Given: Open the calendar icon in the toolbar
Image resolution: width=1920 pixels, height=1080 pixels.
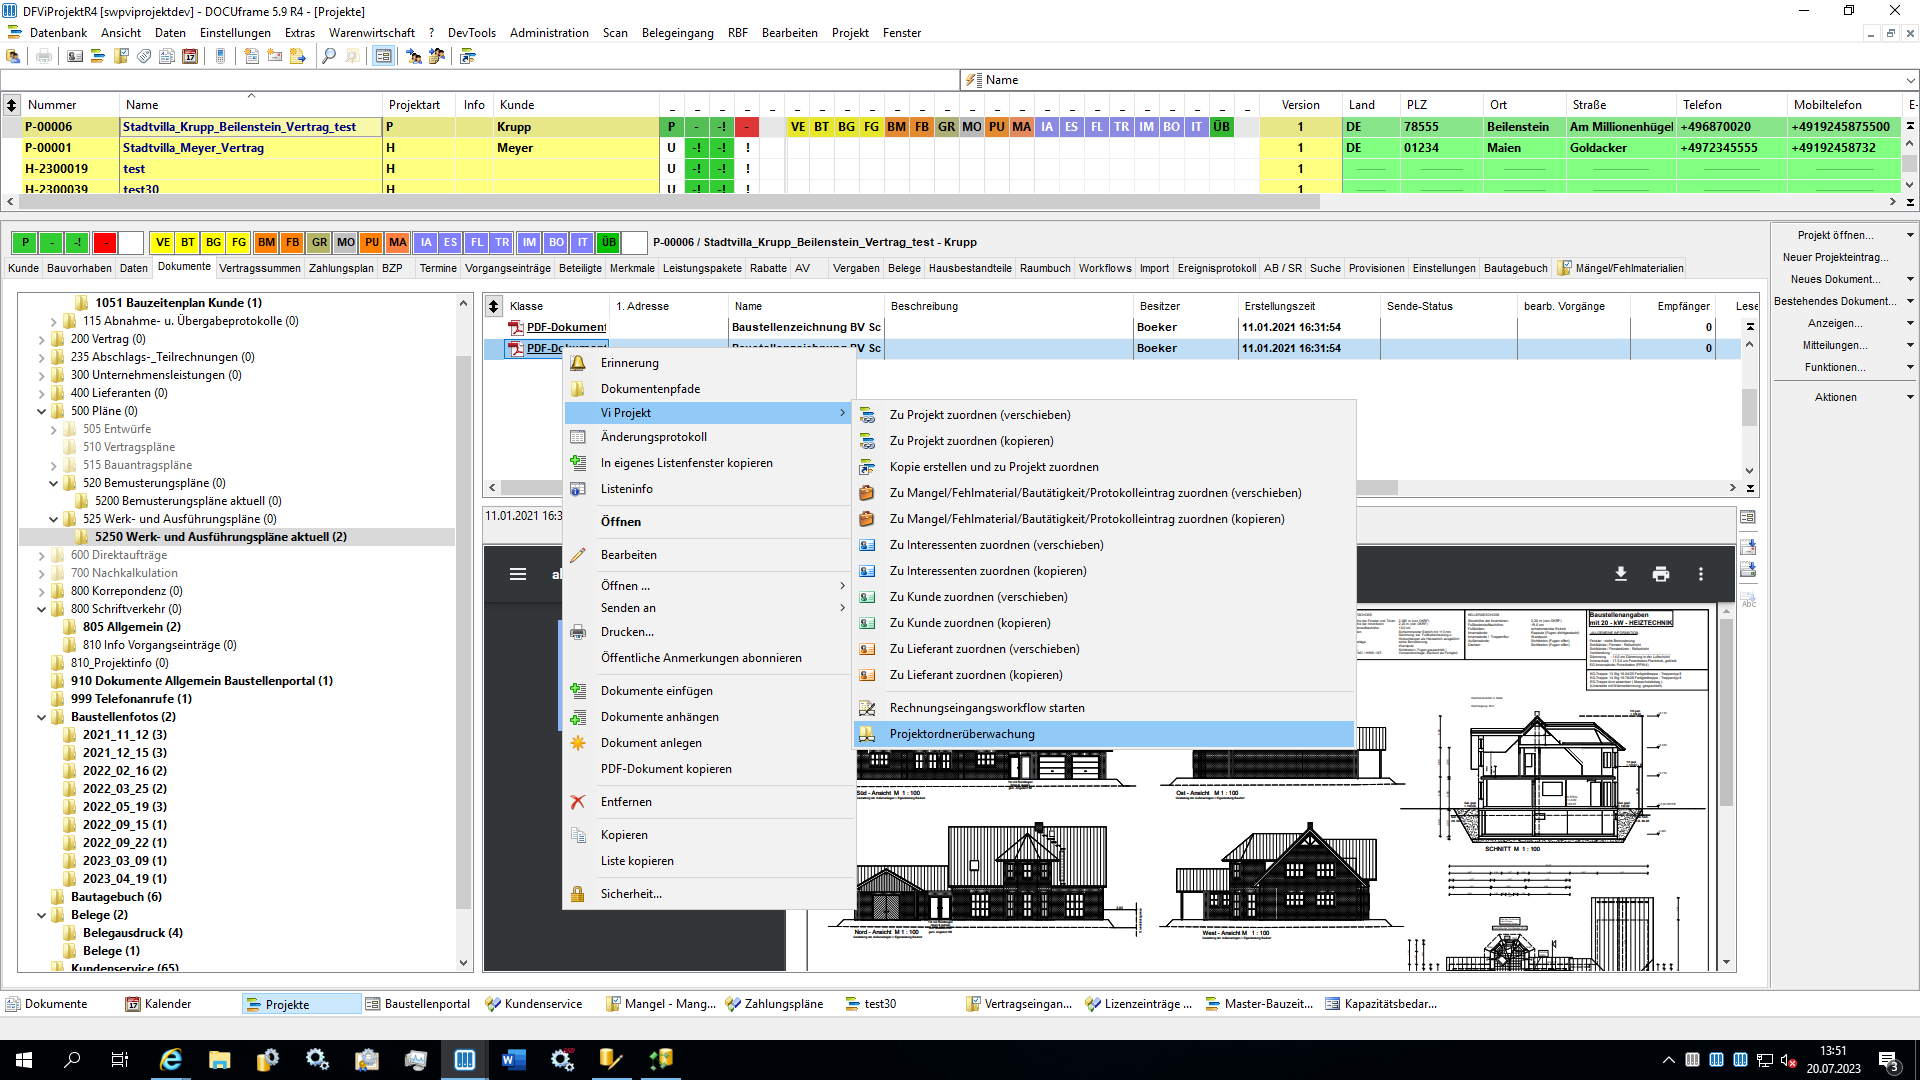Looking at the screenshot, I should pos(190,56).
